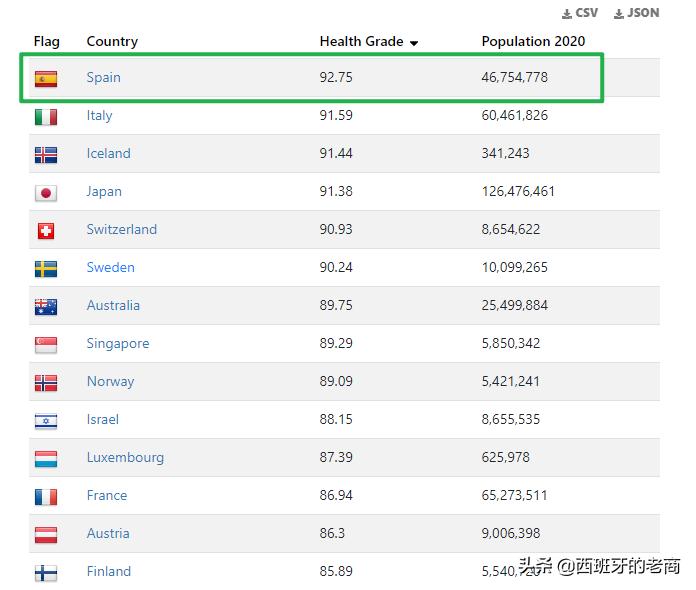Click the Flag column header
This screenshot has width=696, height=590.
[x=47, y=41]
